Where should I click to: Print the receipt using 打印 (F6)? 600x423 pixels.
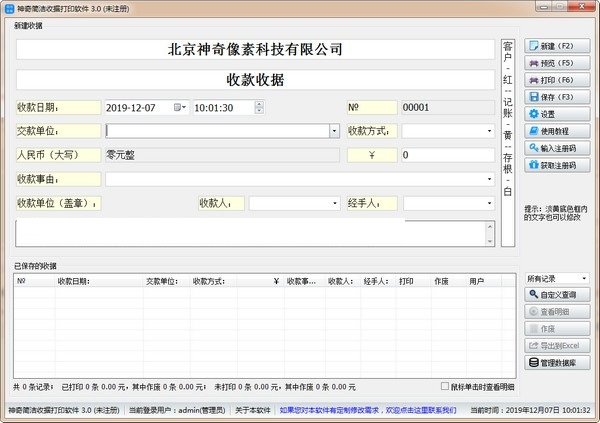coord(557,80)
